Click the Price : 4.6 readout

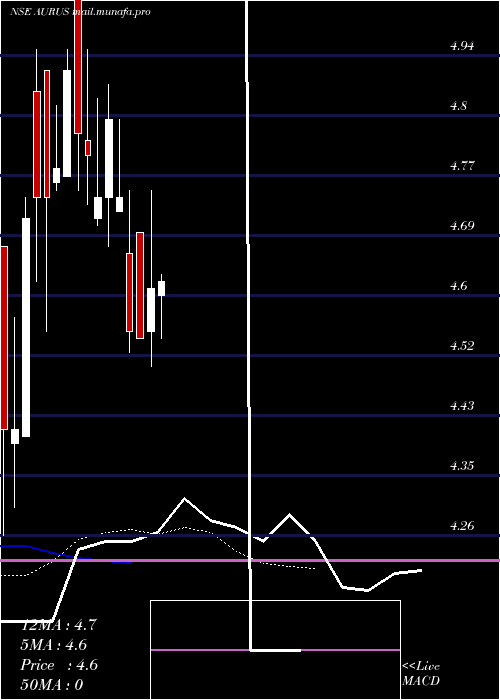click(59, 665)
